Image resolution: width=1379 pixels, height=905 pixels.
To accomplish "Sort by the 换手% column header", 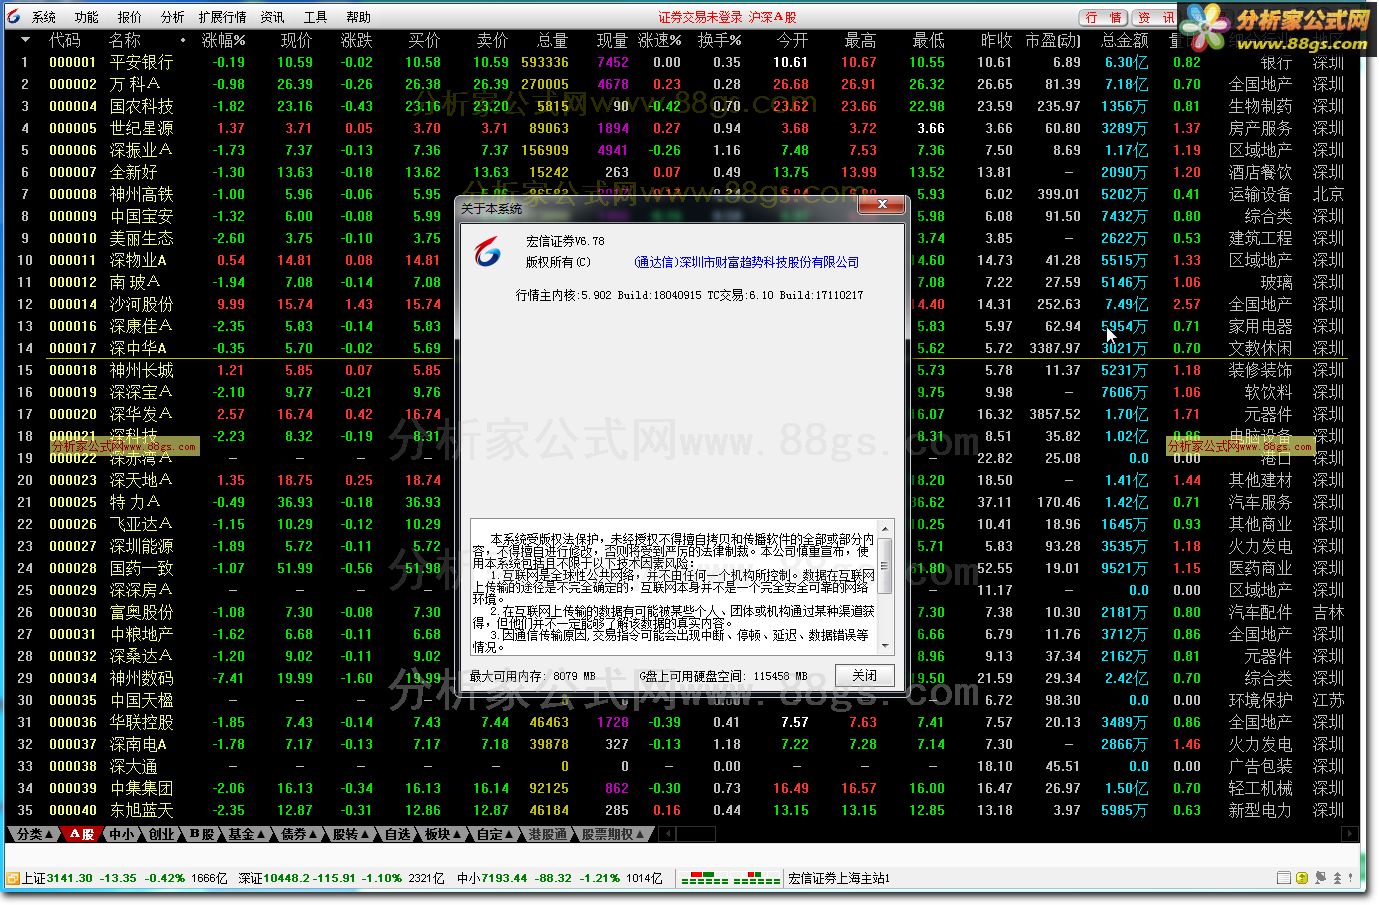I will [x=720, y=40].
